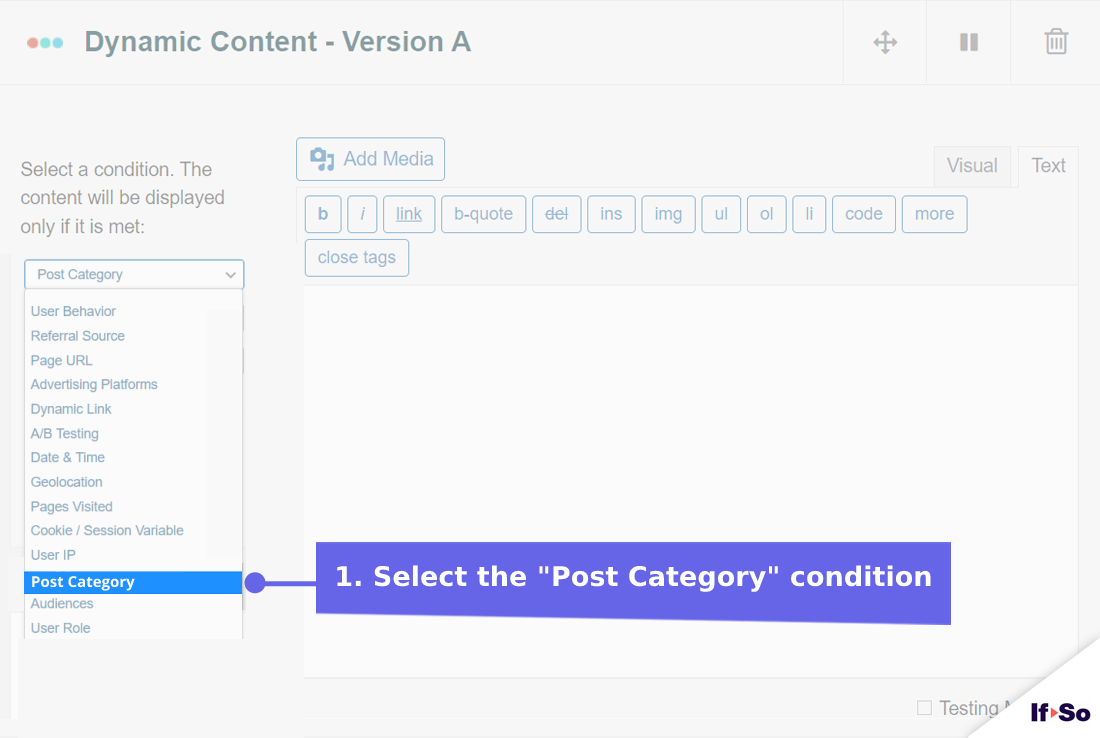
Task: Insert a hyperlink using the link button
Action: [408, 213]
